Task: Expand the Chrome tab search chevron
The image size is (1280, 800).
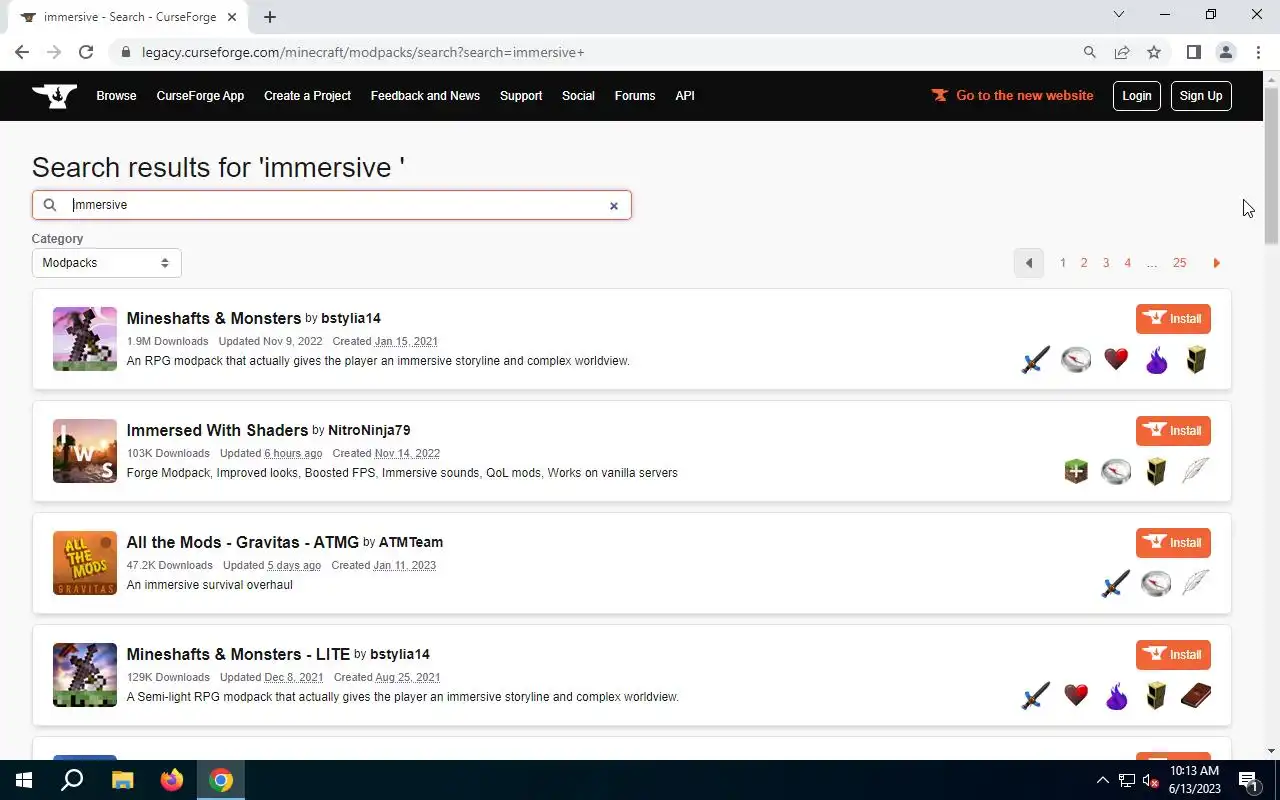Action: [1119, 14]
